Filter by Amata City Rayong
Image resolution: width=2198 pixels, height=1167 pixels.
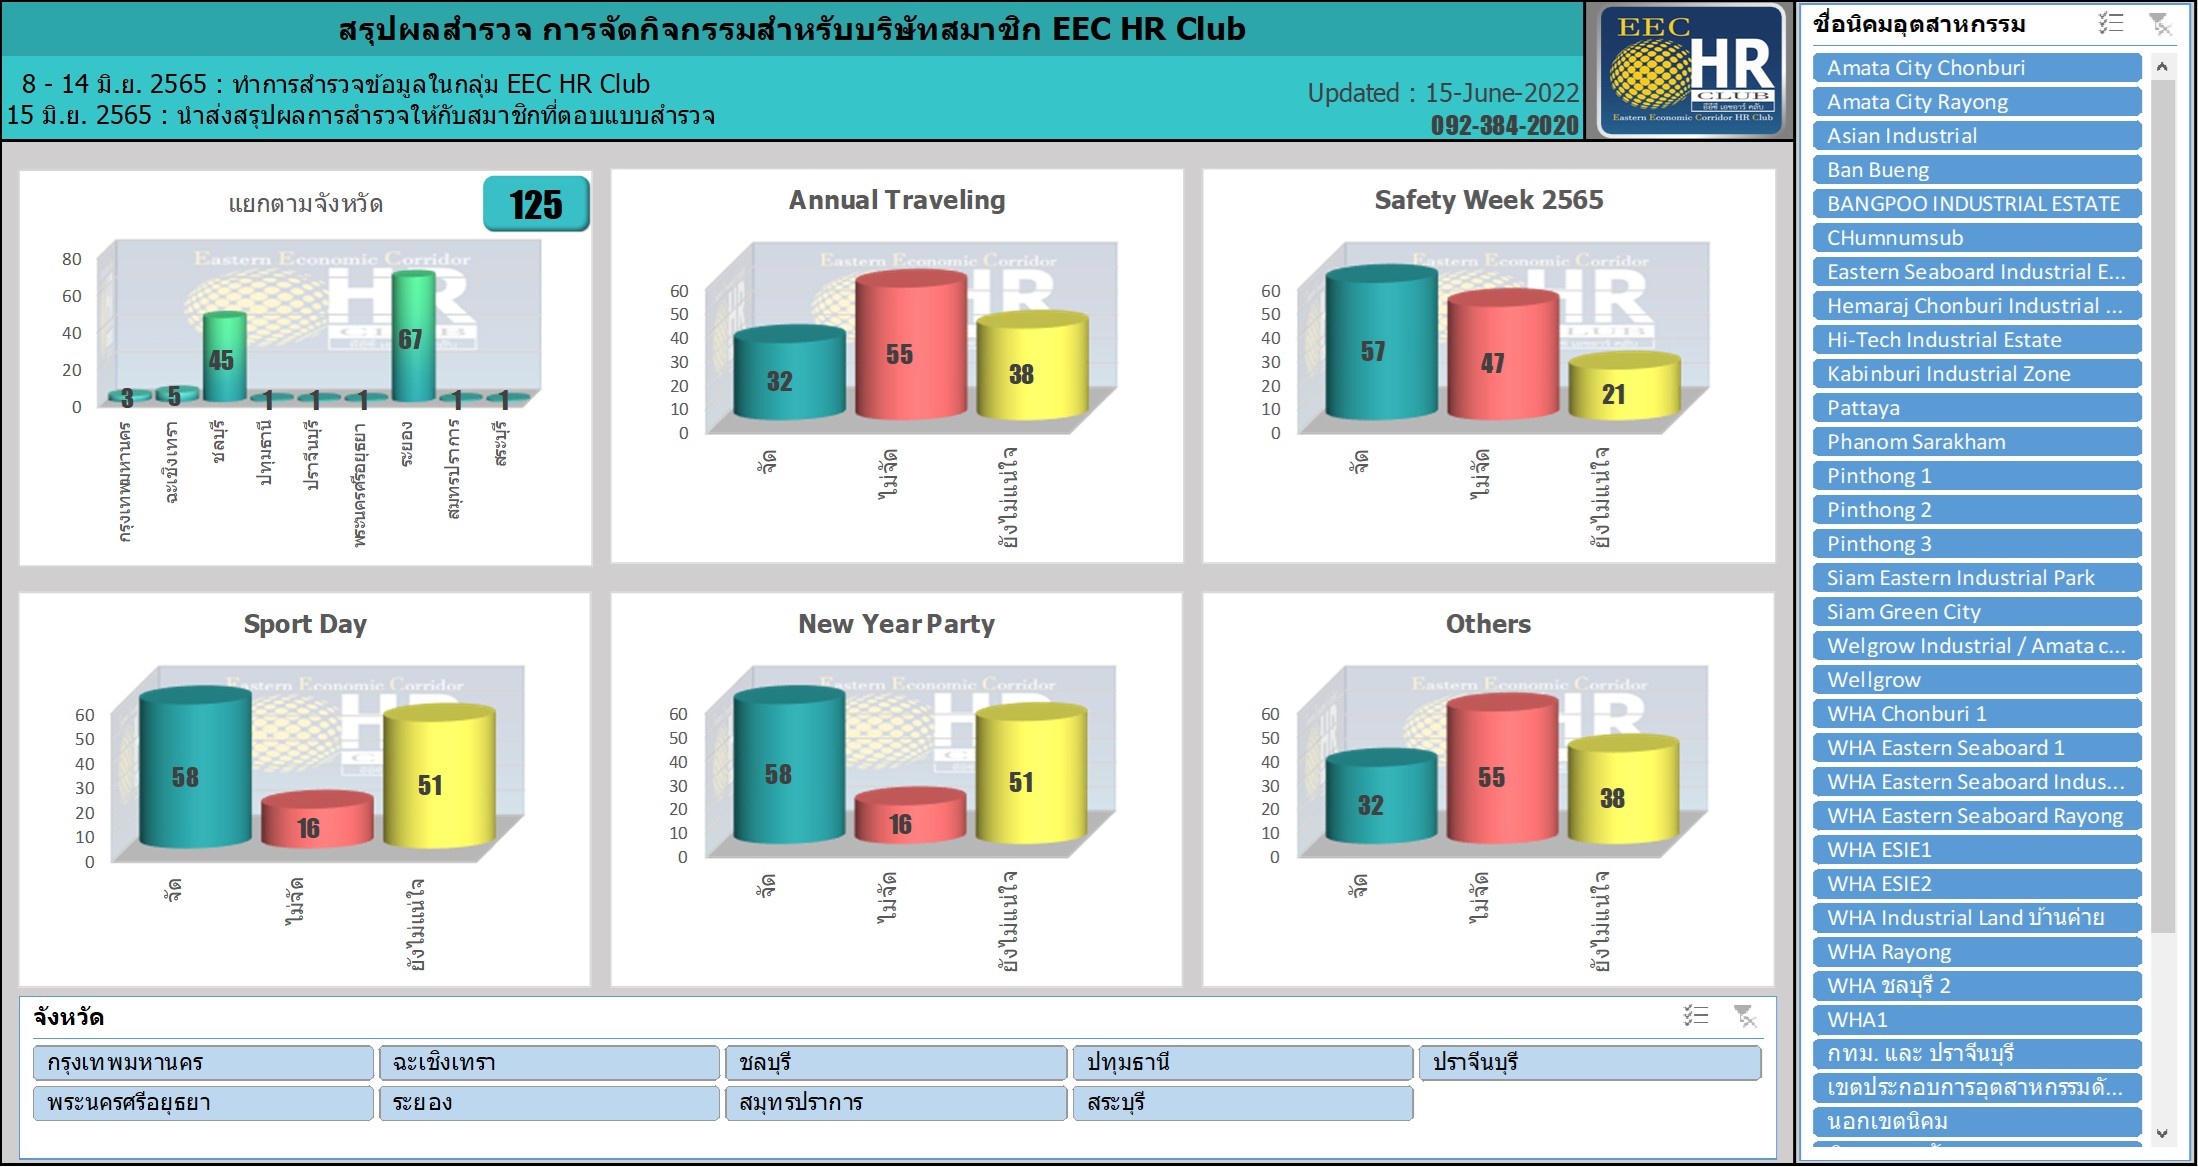[1977, 102]
